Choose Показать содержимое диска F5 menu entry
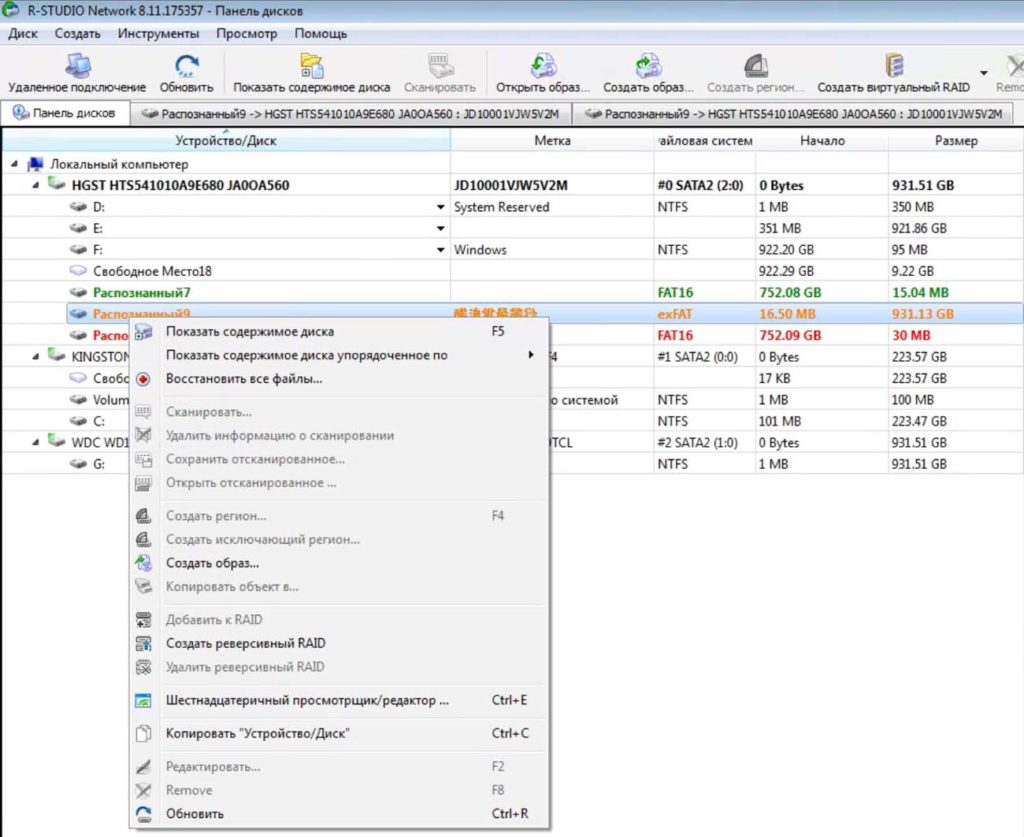Viewport: 1024px width, 837px height. pyautogui.click(x=340, y=332)
